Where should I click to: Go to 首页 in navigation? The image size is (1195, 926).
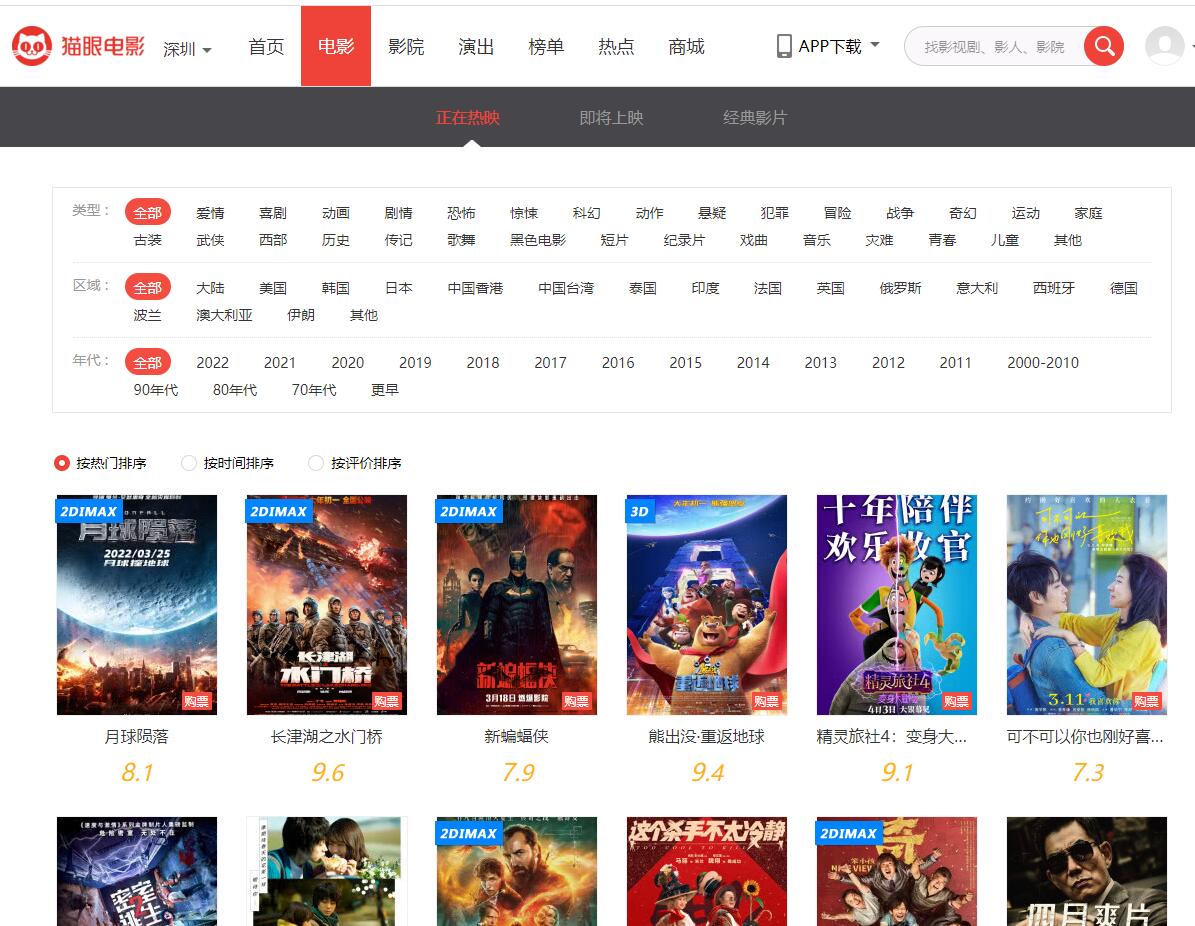266,46
